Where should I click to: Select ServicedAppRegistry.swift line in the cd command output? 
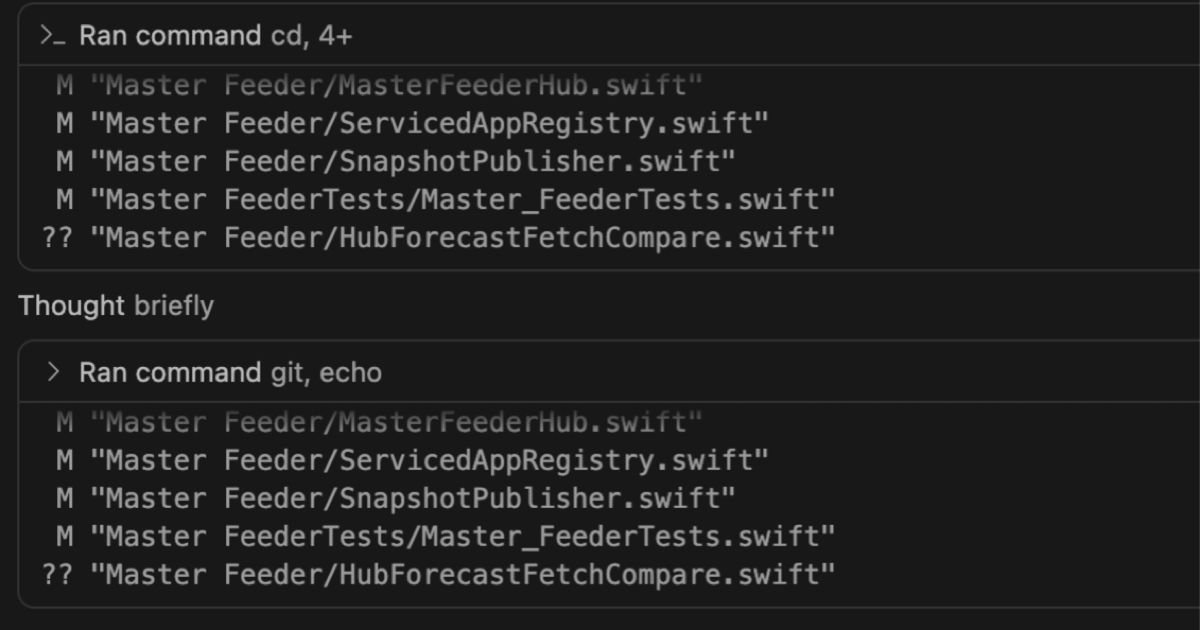[412, 124]
